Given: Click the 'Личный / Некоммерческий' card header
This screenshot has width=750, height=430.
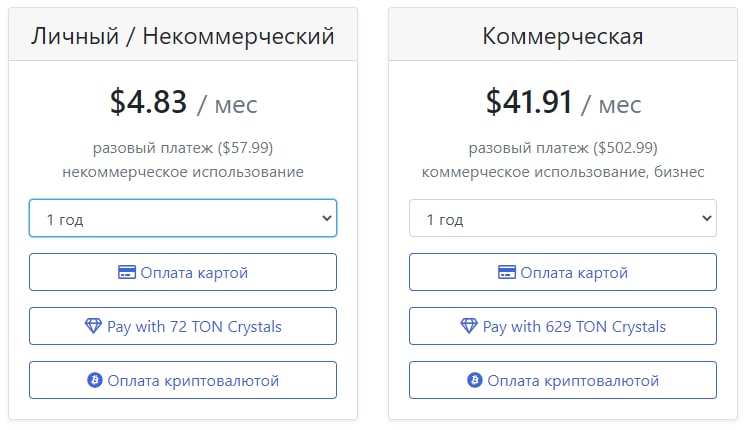Looking at the screenshot, I should point(183,34).
